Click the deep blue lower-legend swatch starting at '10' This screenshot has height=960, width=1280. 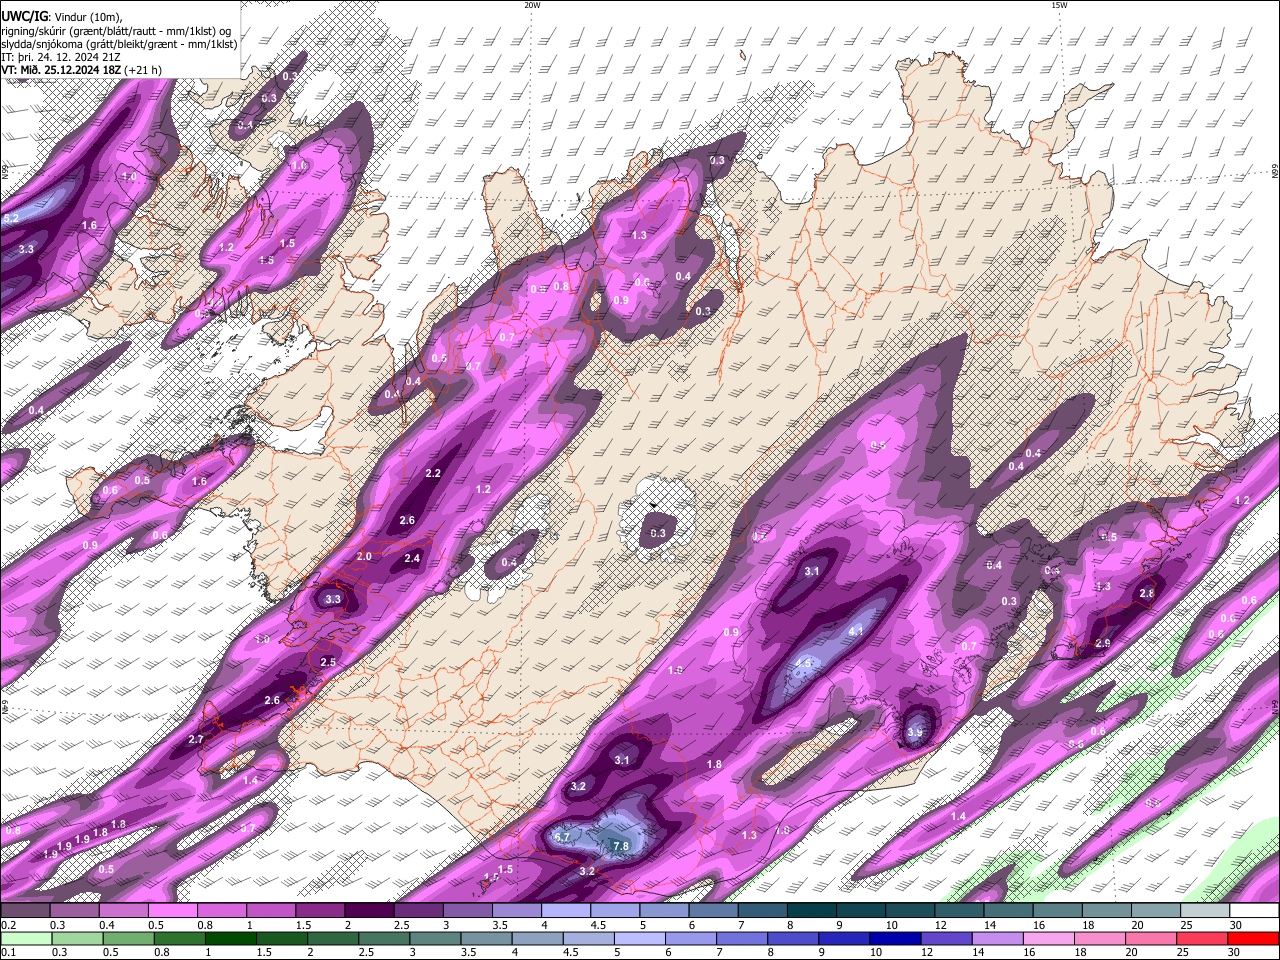click(x=895, y=938)
